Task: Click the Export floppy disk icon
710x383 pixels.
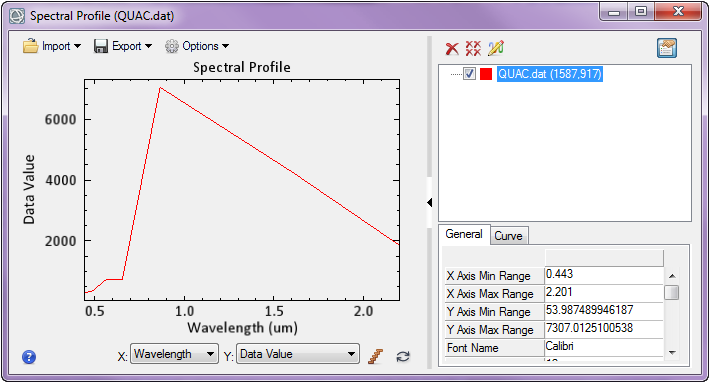Action: click(x=101, y=46)
